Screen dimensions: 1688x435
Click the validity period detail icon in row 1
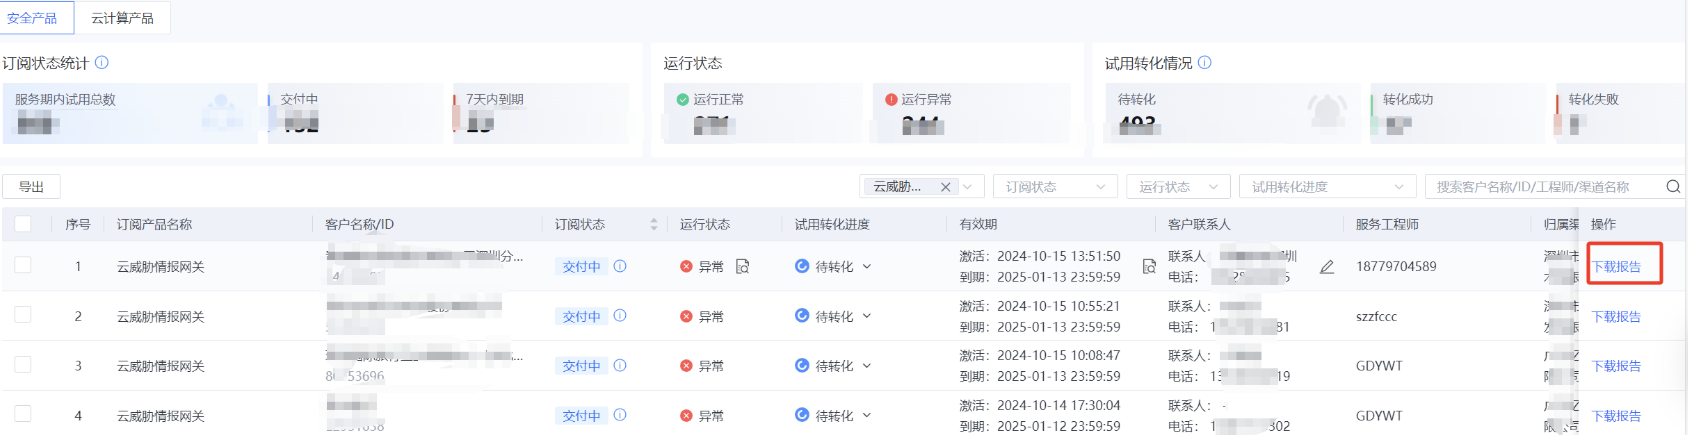(x=1149, y=267)
